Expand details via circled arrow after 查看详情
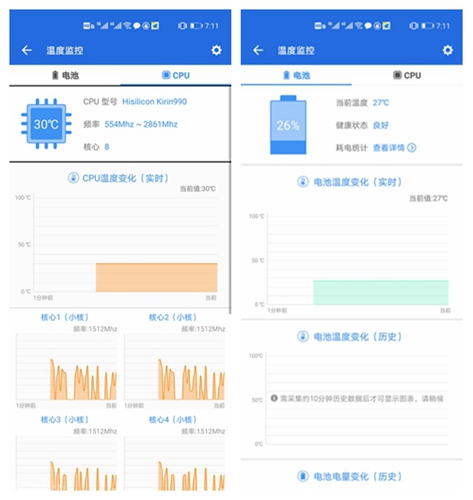 (412, 148)
